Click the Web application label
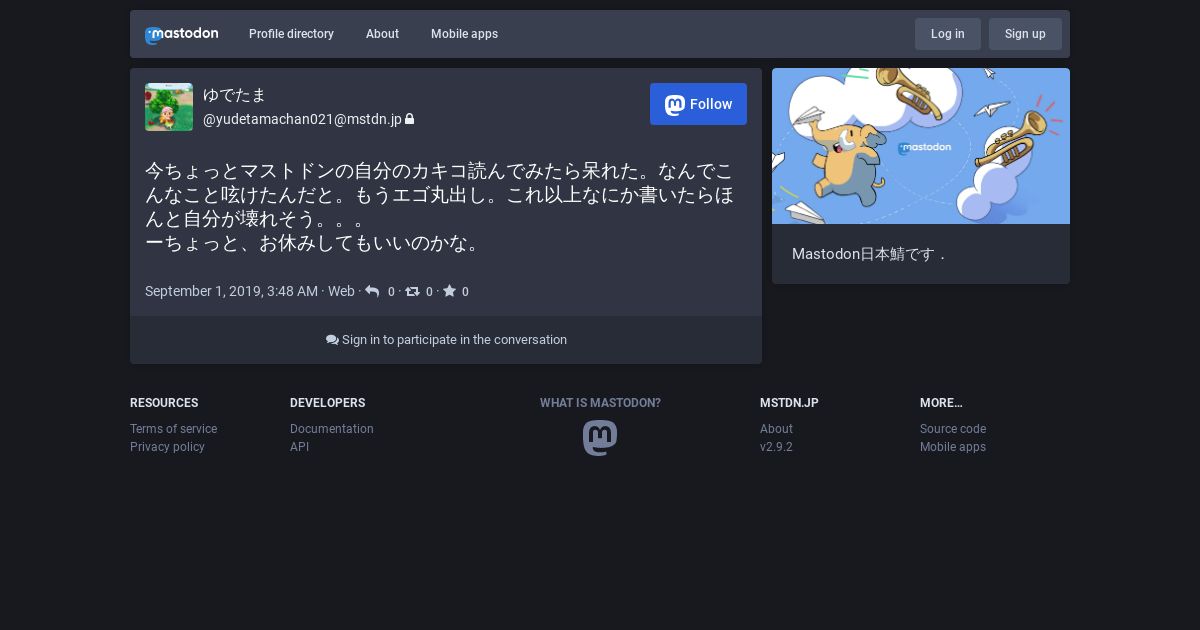Image resolution: width=1200 pixels, height=630 pixels. (341, 291)
